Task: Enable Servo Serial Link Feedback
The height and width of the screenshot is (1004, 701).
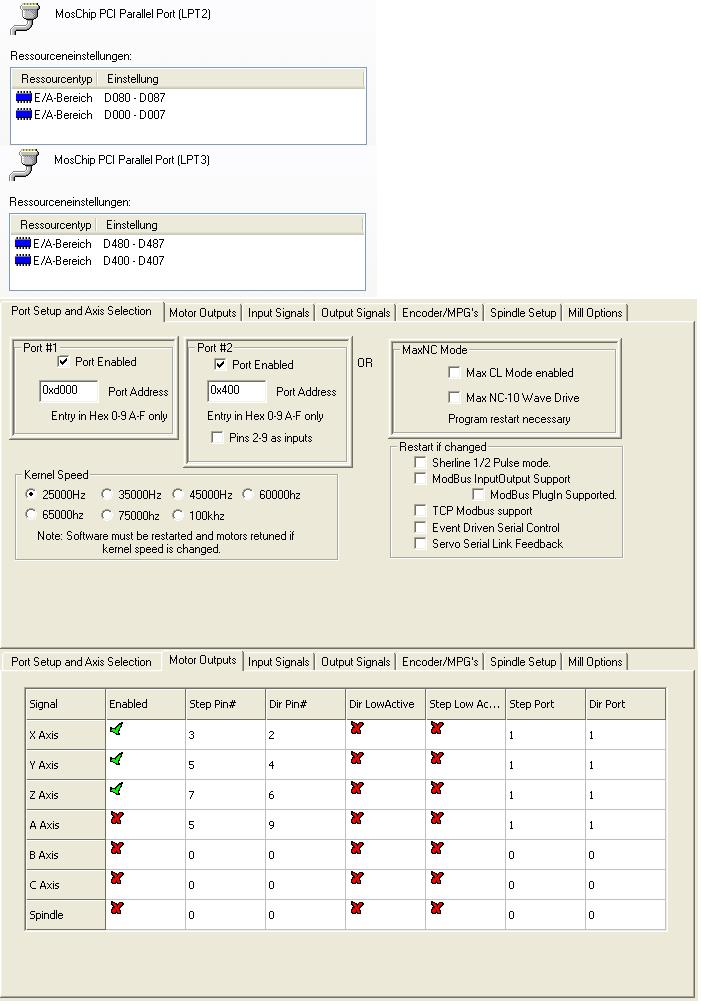Action: 420,544
